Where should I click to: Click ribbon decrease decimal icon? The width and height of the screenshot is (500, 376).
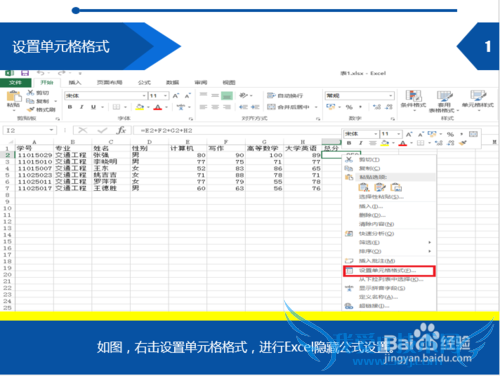389,107
